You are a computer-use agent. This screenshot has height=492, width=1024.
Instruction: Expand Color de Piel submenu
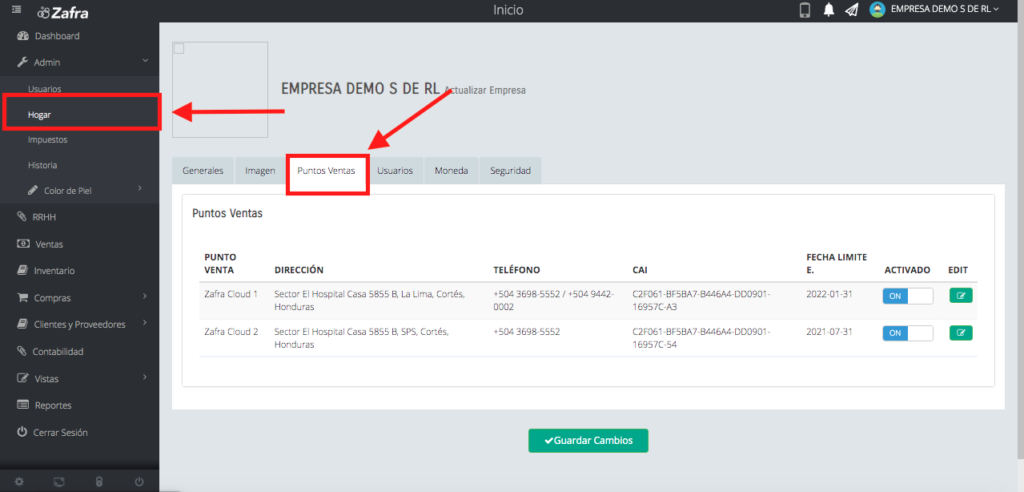pyautogui.click(x=79, y=191)
